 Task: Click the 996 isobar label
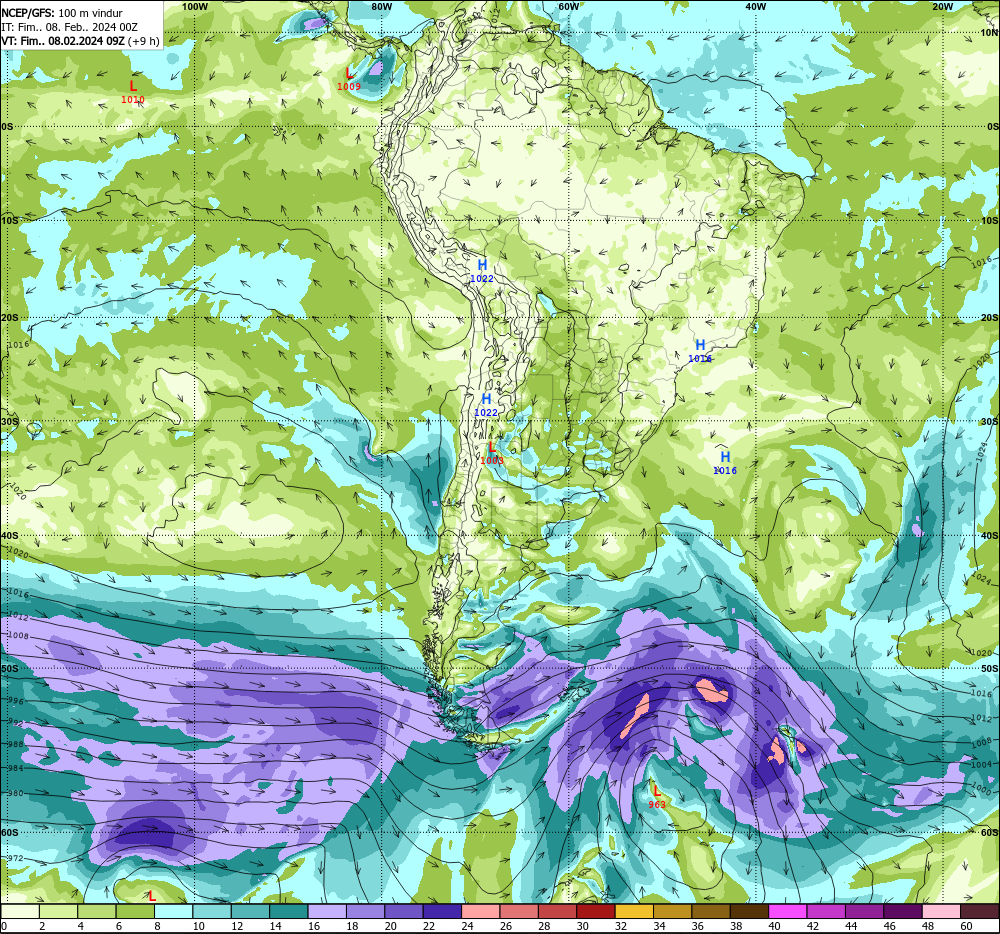[16, 701]
